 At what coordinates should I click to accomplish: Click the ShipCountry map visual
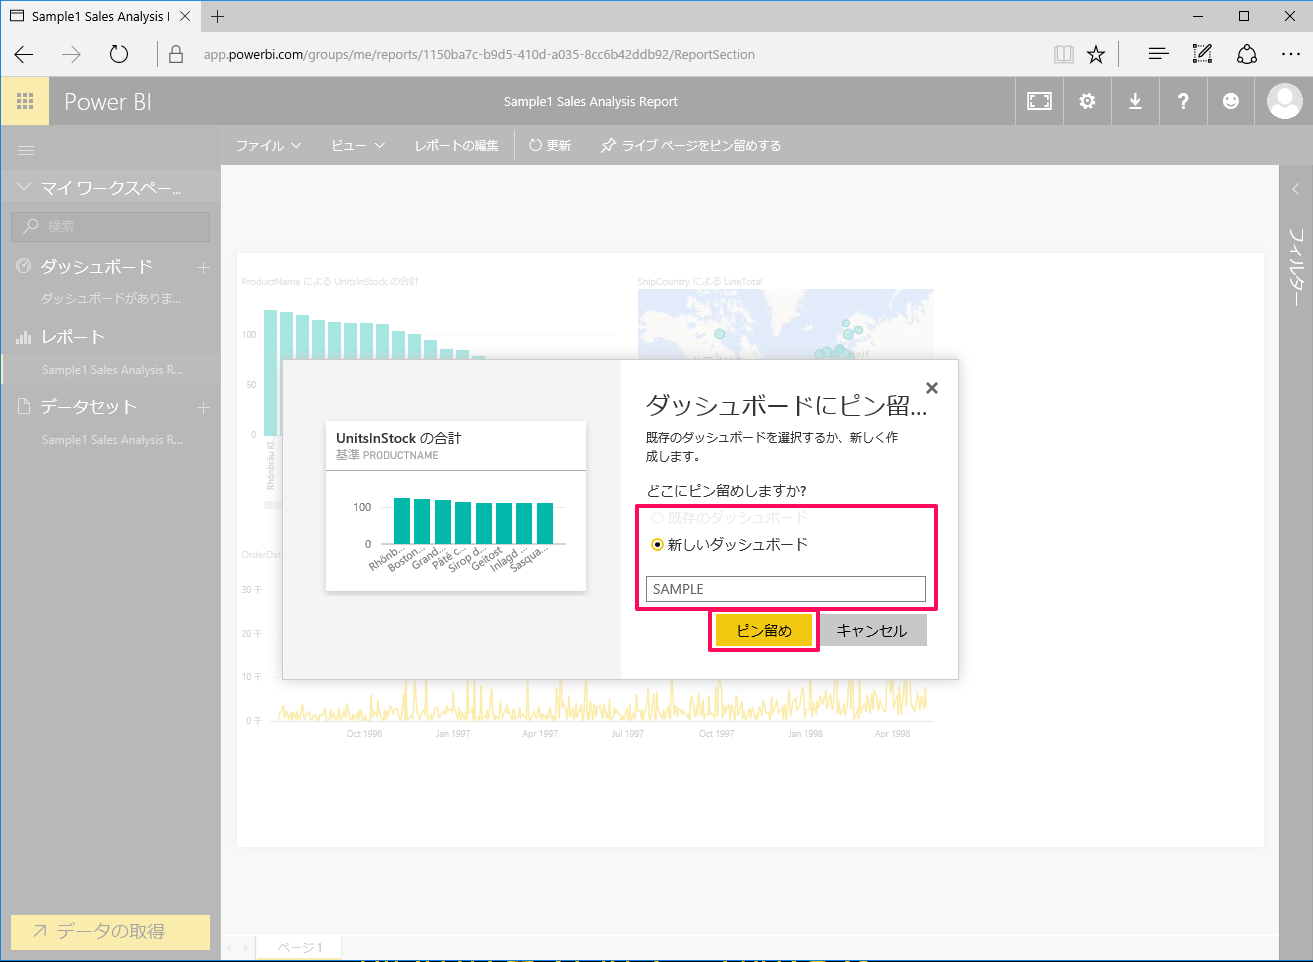tap(785, 325)
